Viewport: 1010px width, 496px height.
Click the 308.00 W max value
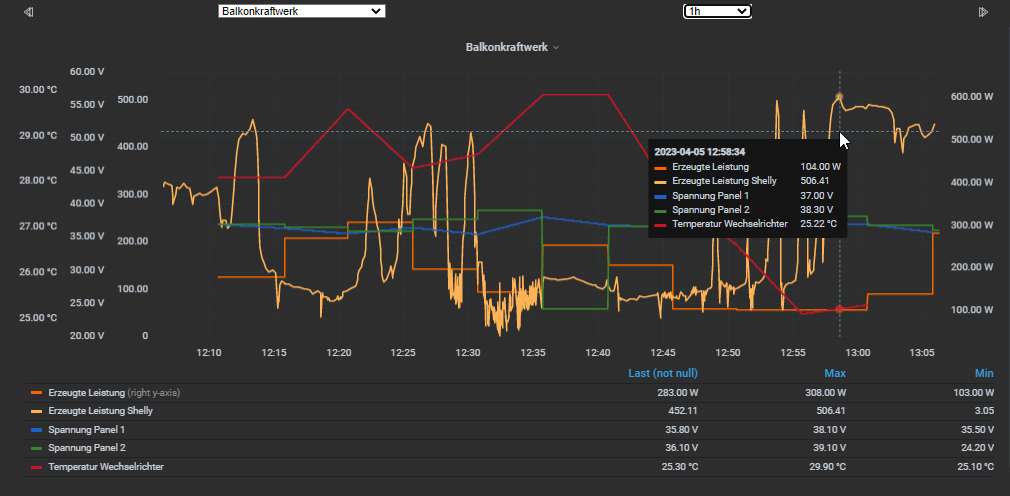(x=824, y=392)
